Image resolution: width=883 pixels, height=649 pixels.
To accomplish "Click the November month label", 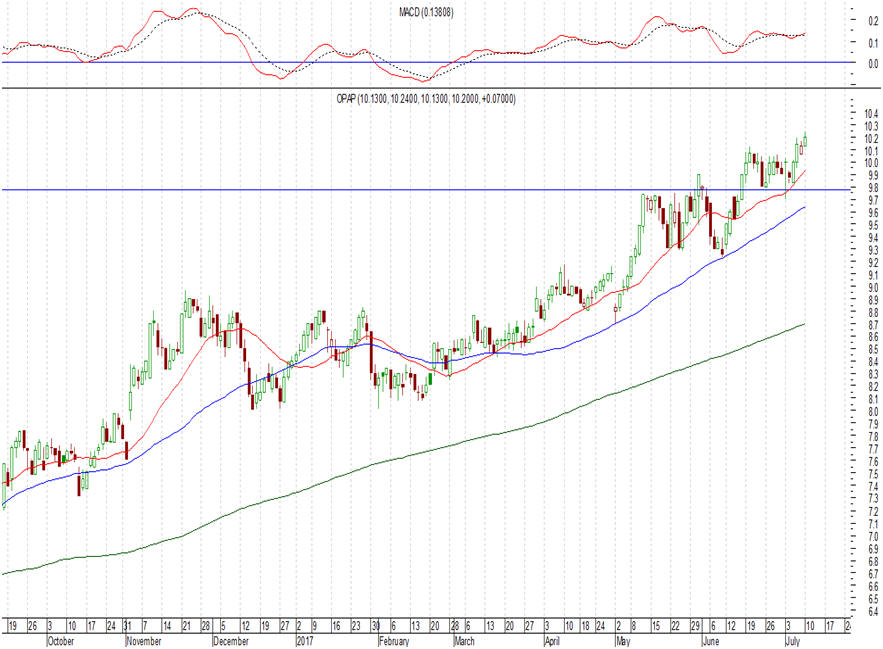I will tap(144, 641).
